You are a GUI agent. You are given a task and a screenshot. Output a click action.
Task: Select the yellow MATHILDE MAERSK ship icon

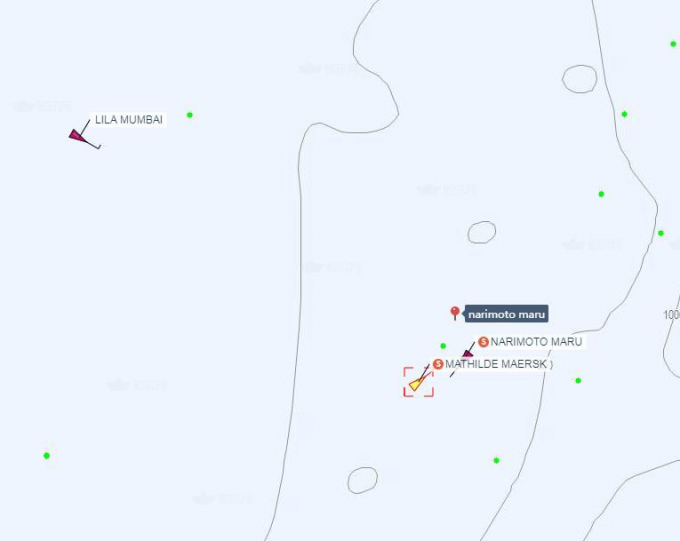click(x=416, y=384)
